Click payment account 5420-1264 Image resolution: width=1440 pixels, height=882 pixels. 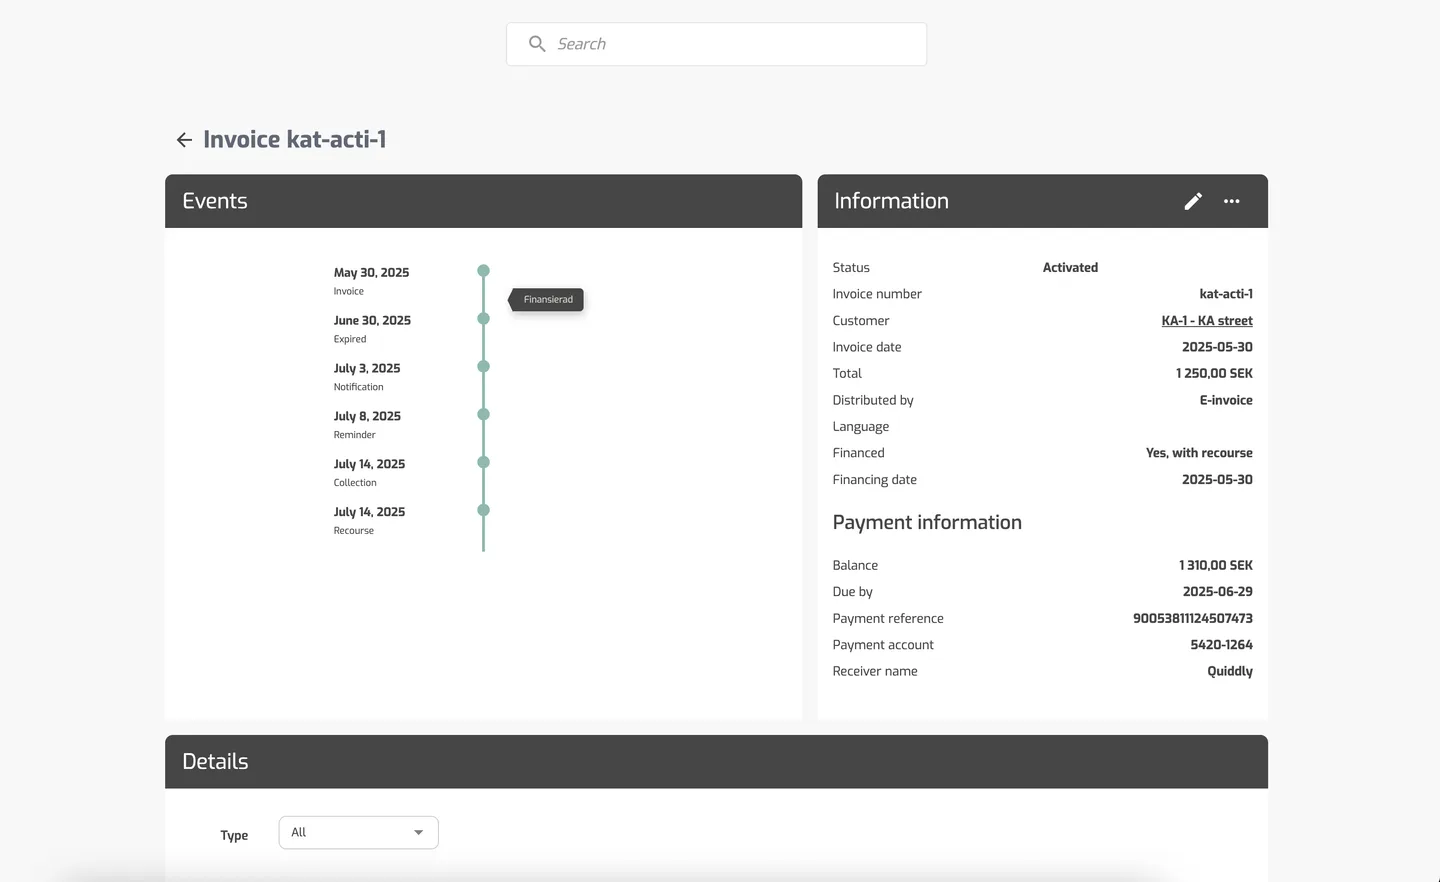pyautogui.click(x=1221, y=645)
